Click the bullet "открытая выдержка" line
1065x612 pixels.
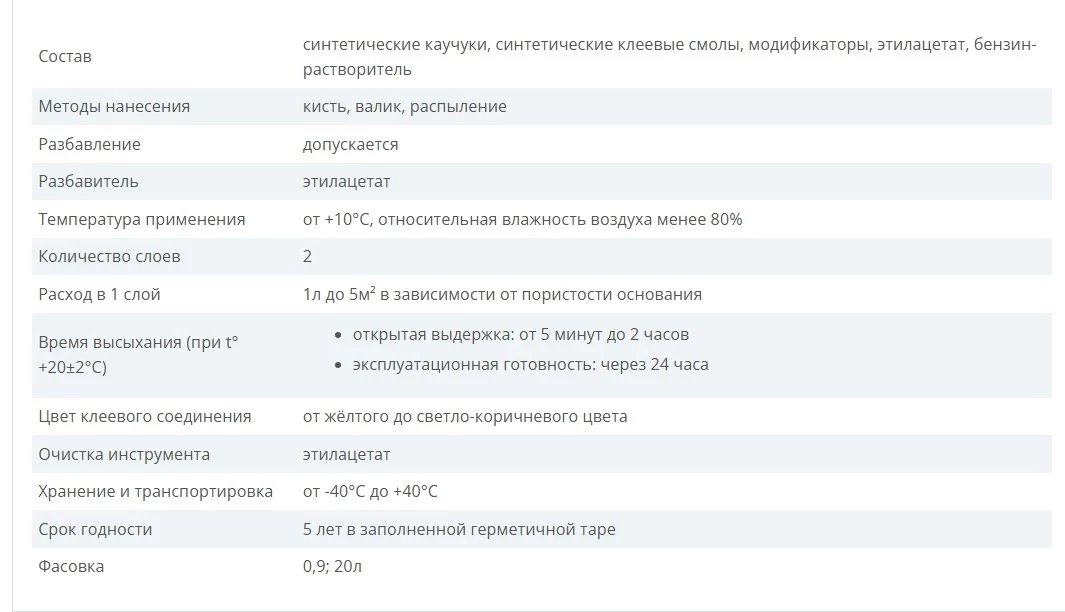click(520, 334)
